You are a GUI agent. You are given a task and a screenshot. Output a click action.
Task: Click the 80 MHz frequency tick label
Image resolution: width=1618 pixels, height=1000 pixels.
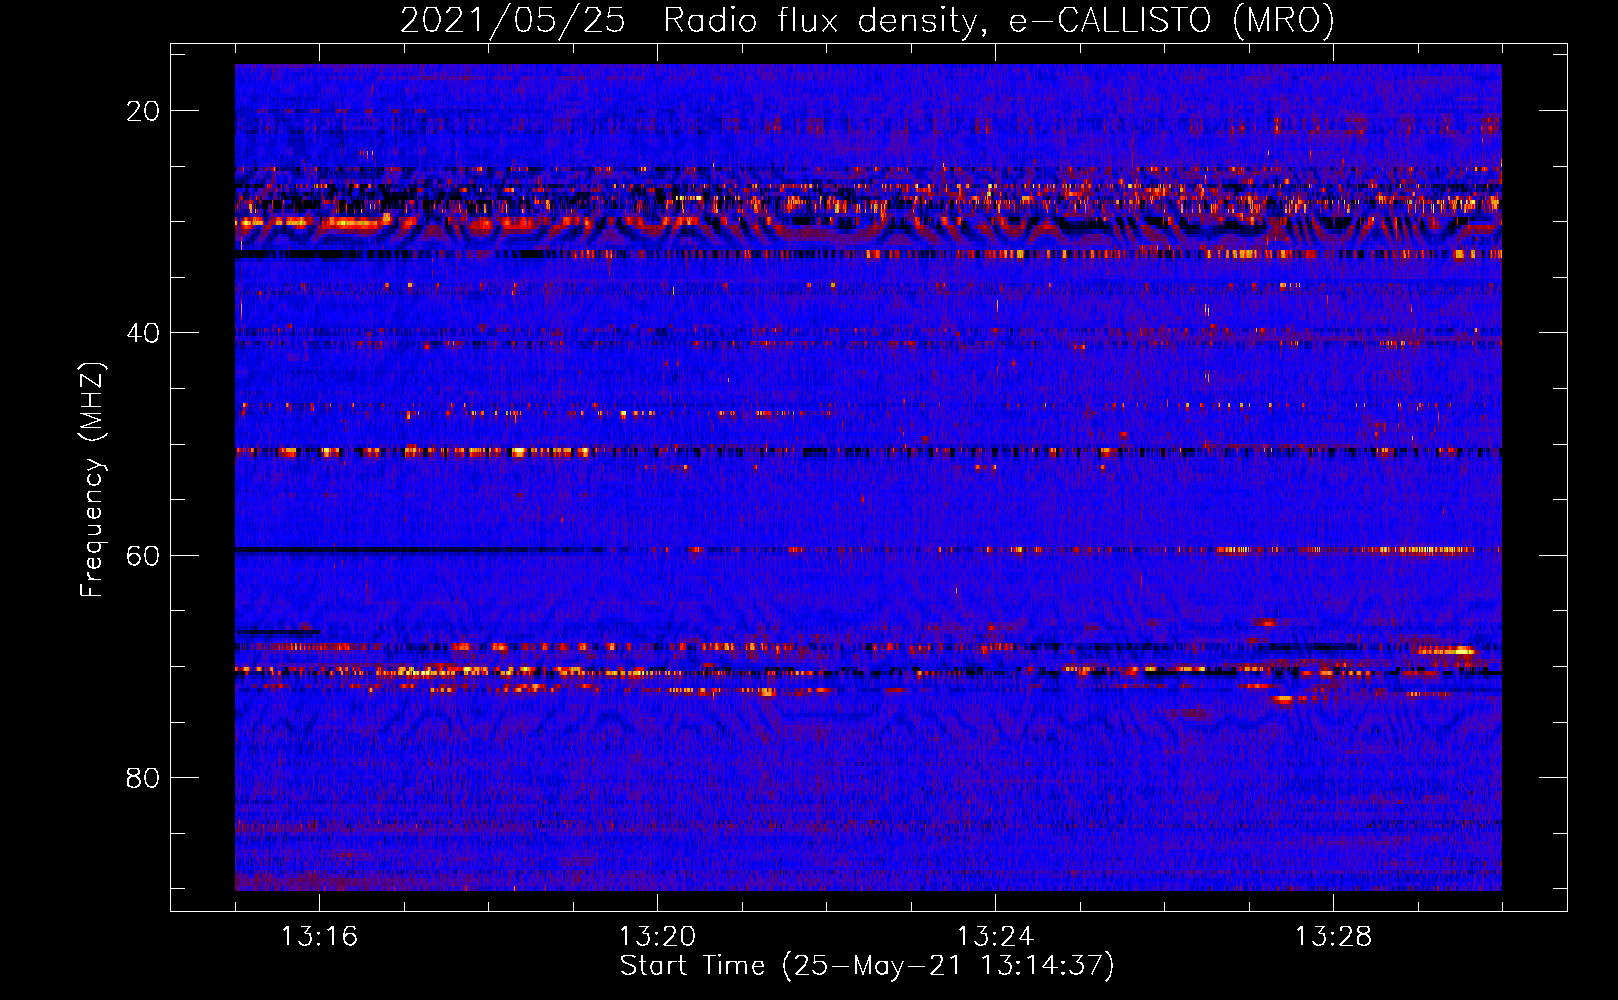click(143, 777)
